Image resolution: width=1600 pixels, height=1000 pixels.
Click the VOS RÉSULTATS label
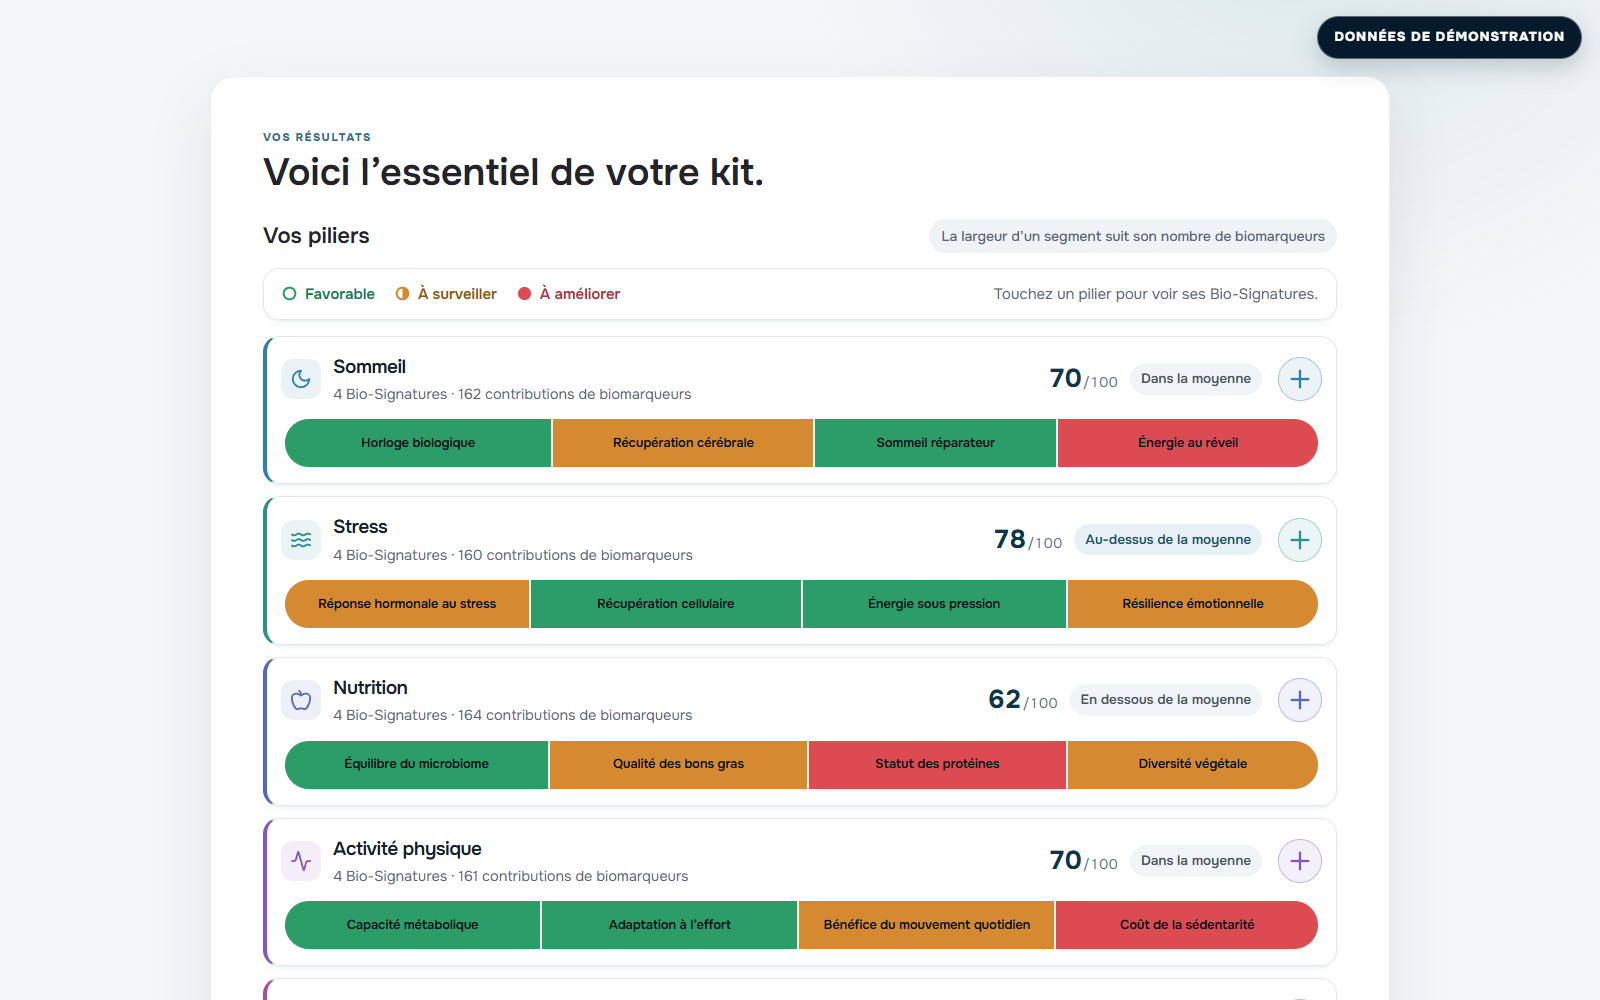[317, 137]
